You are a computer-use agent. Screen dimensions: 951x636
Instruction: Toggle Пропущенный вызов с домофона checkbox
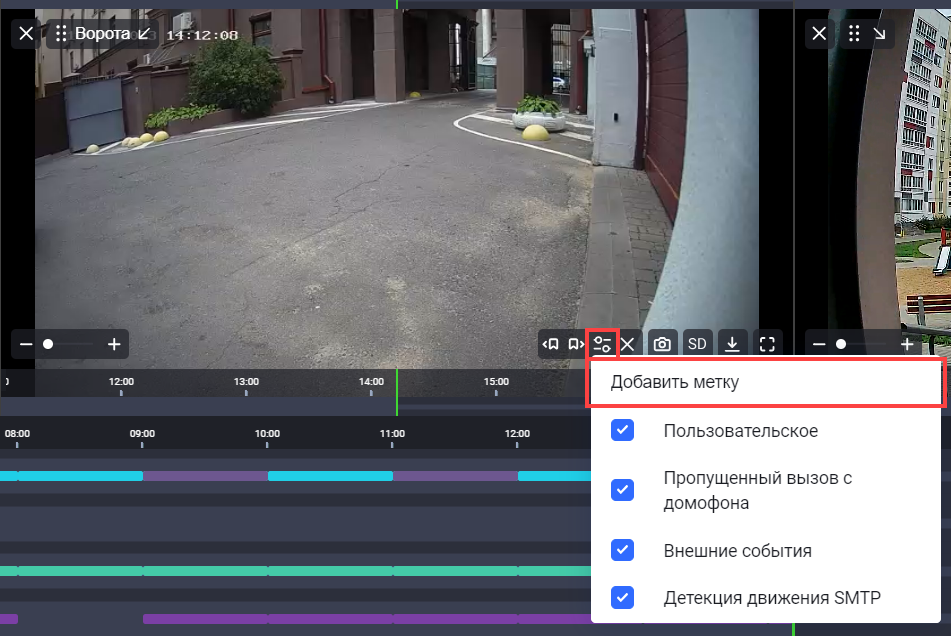[x=622, y=490]
